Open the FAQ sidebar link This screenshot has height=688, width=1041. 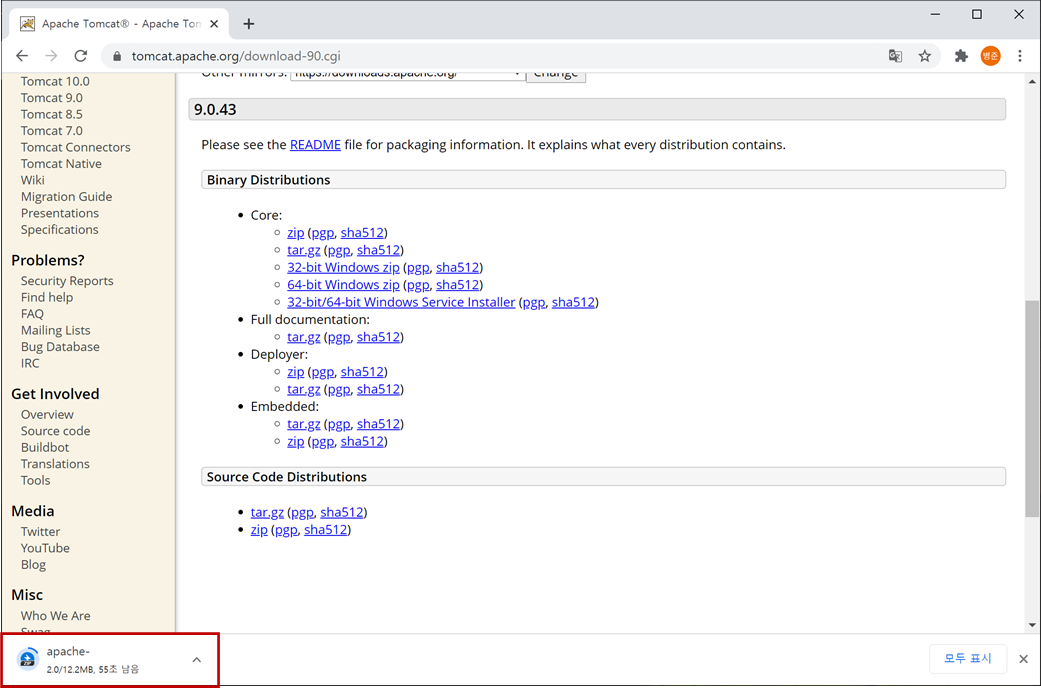(32, 313)
